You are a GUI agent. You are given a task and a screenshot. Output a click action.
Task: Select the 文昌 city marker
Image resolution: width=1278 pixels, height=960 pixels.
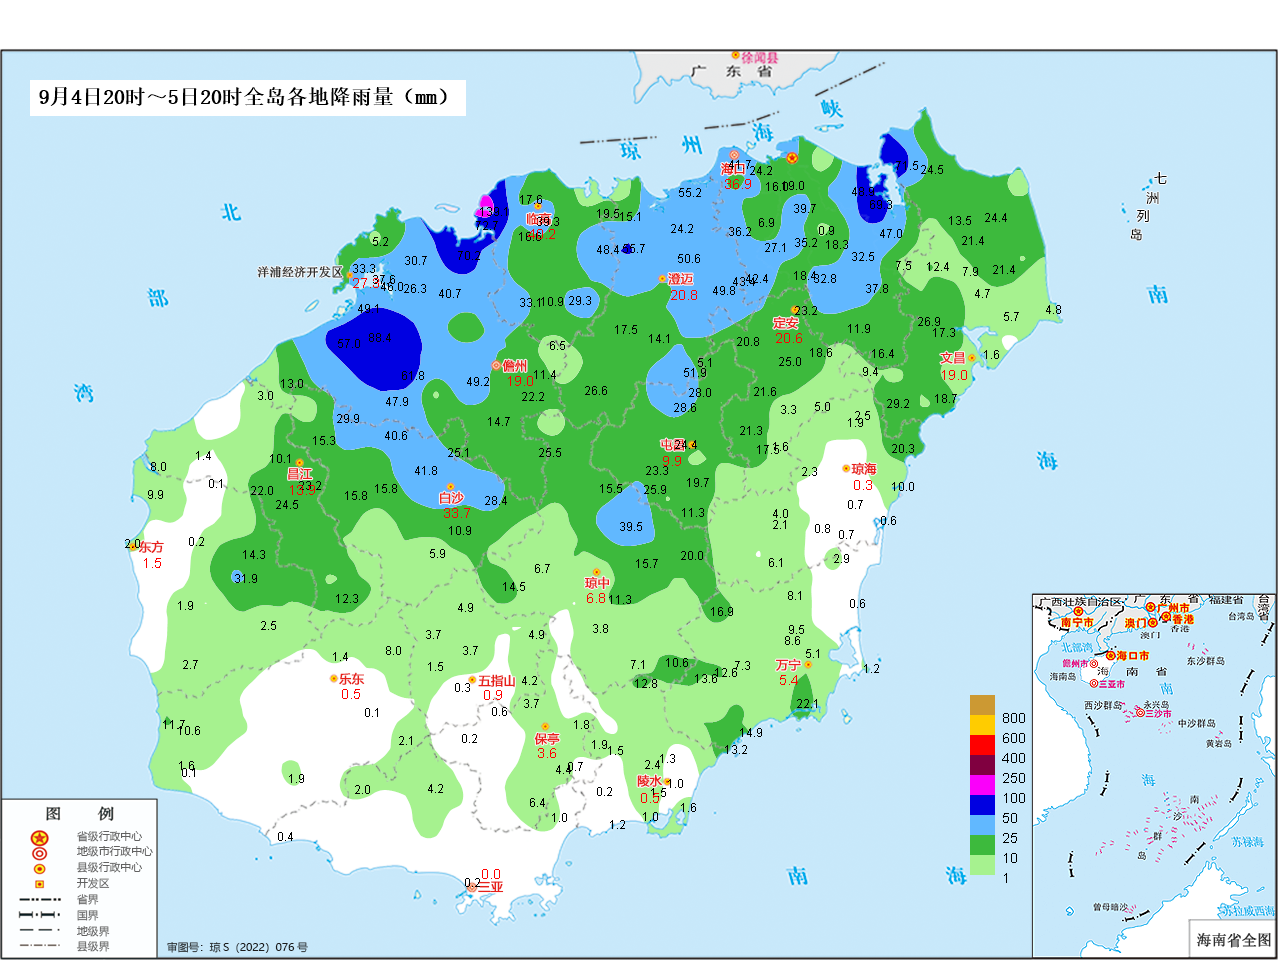tap(971, 358)
